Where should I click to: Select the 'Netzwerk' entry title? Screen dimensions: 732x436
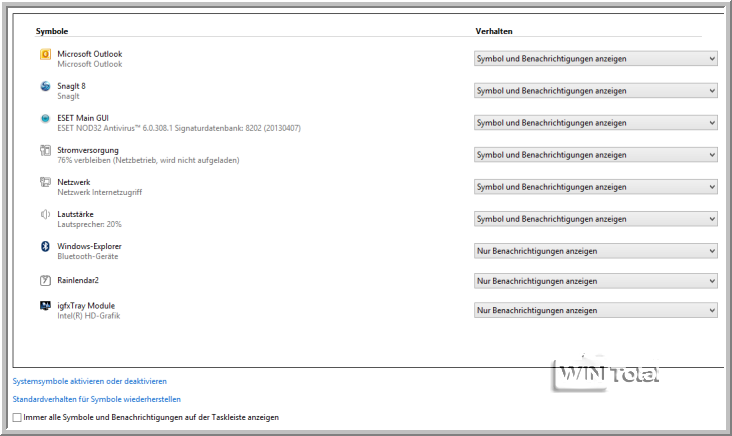[74, 182]
